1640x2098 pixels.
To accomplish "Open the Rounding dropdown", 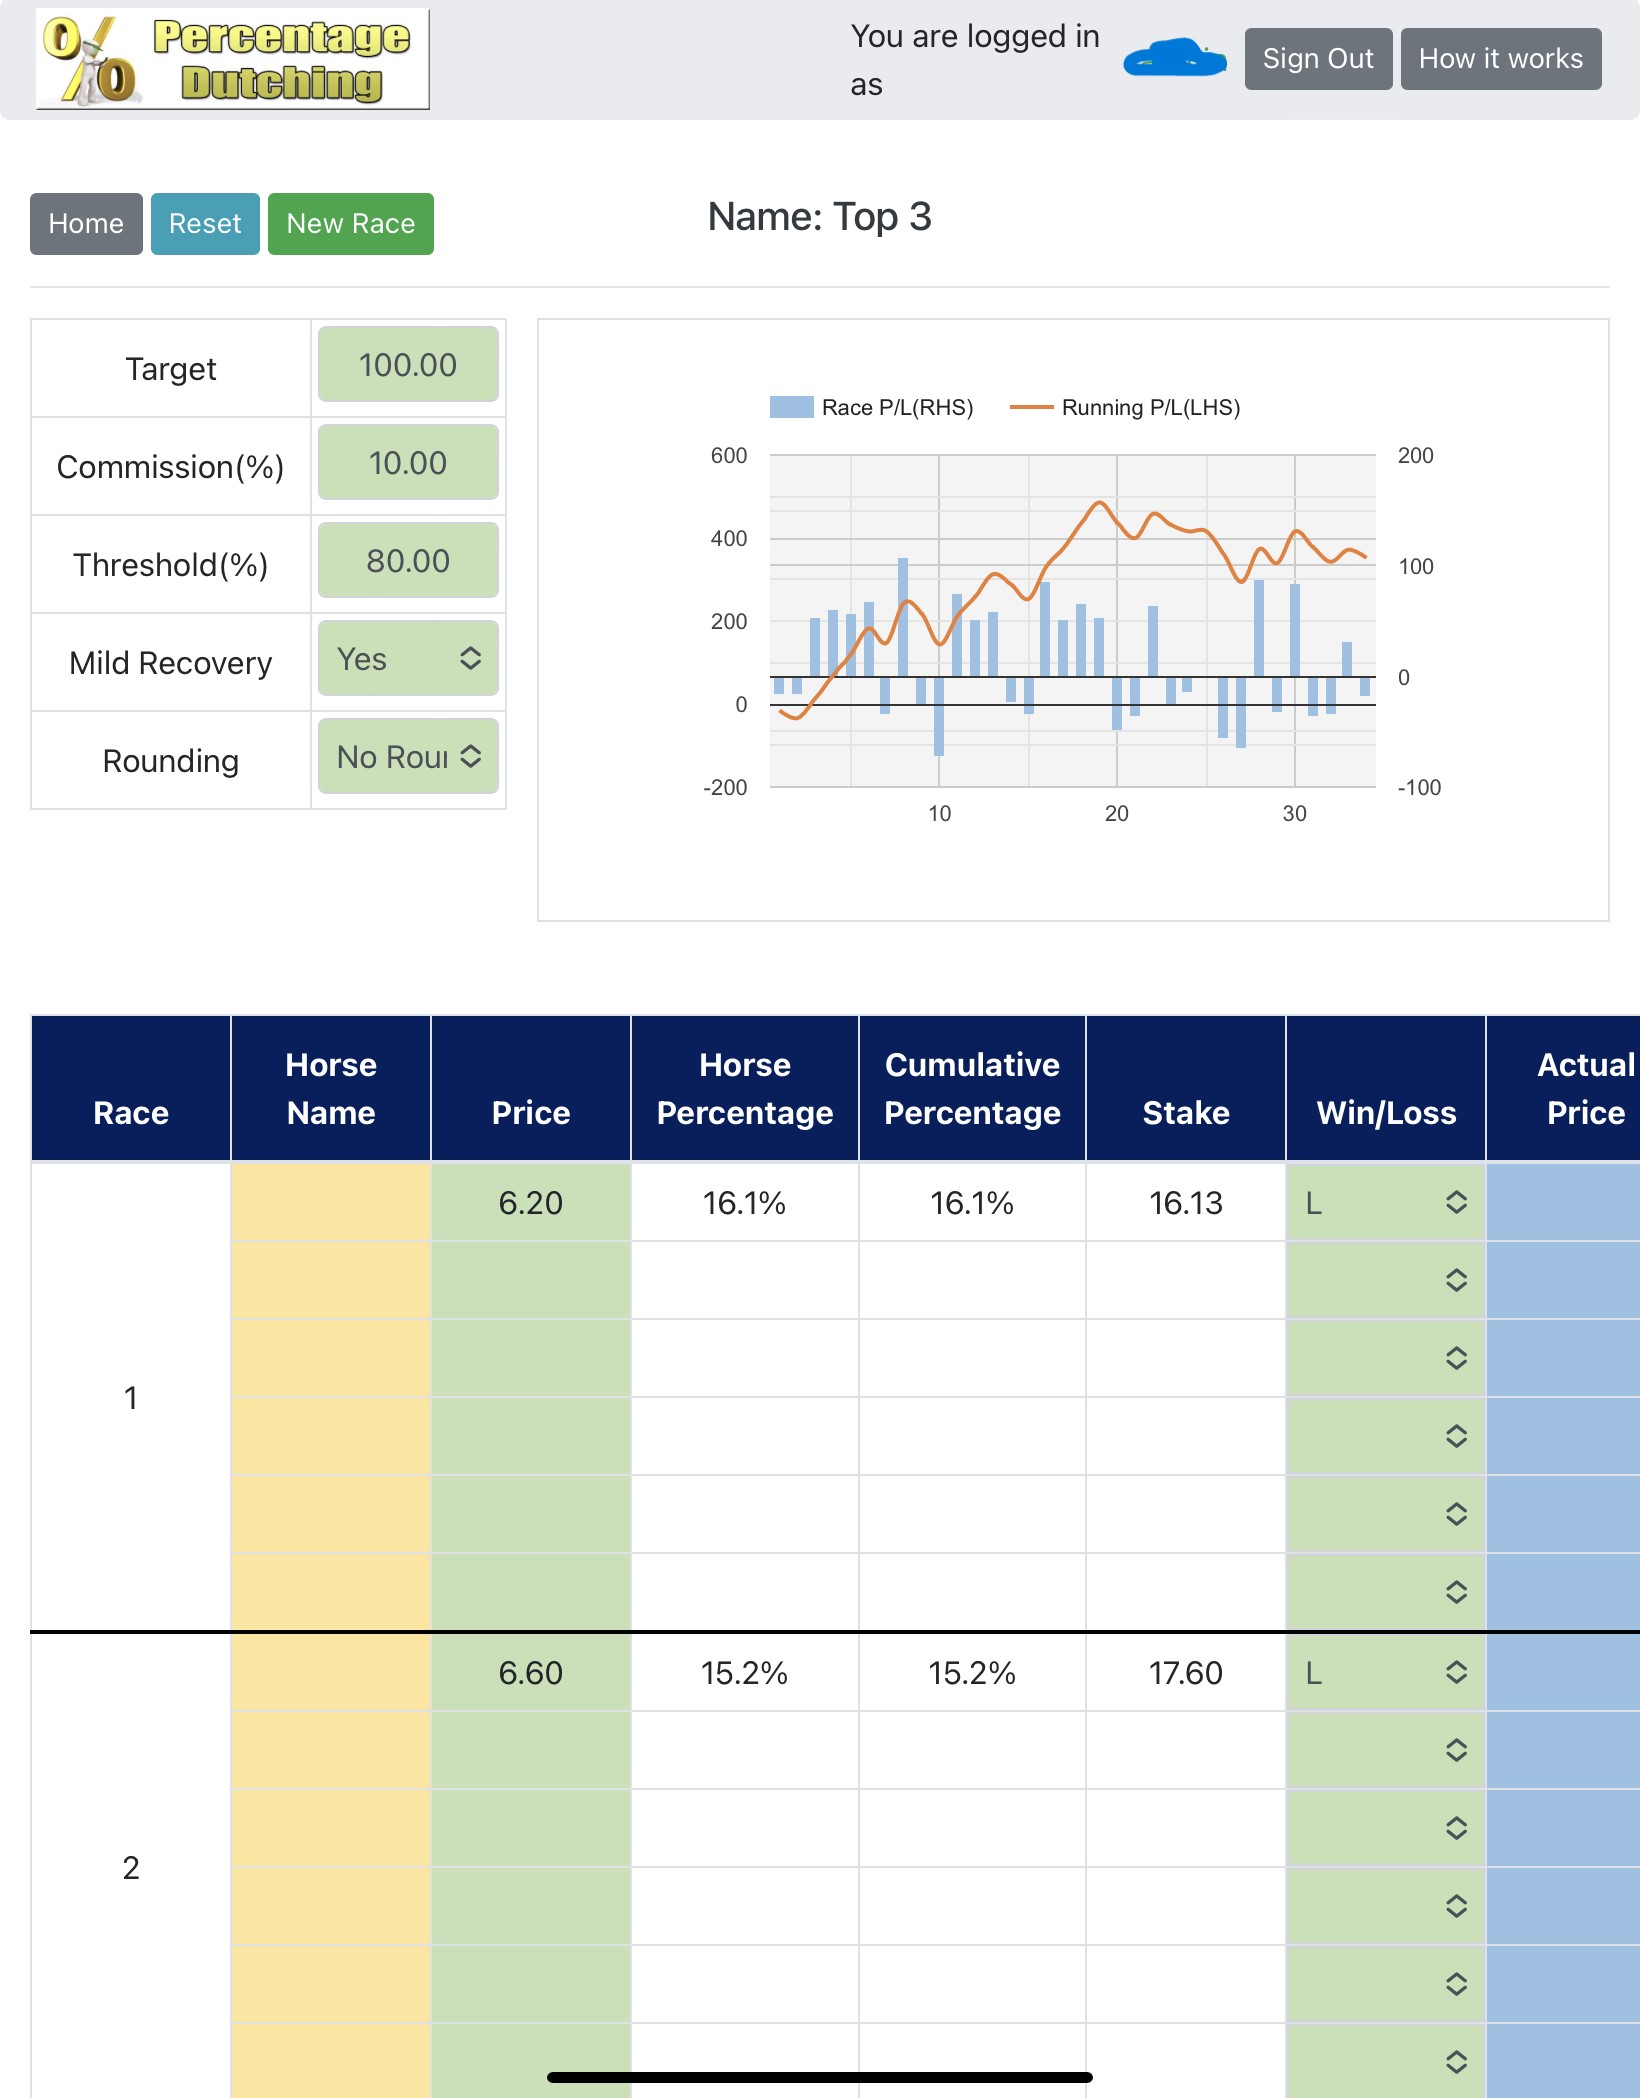I will tap(408, 757).
